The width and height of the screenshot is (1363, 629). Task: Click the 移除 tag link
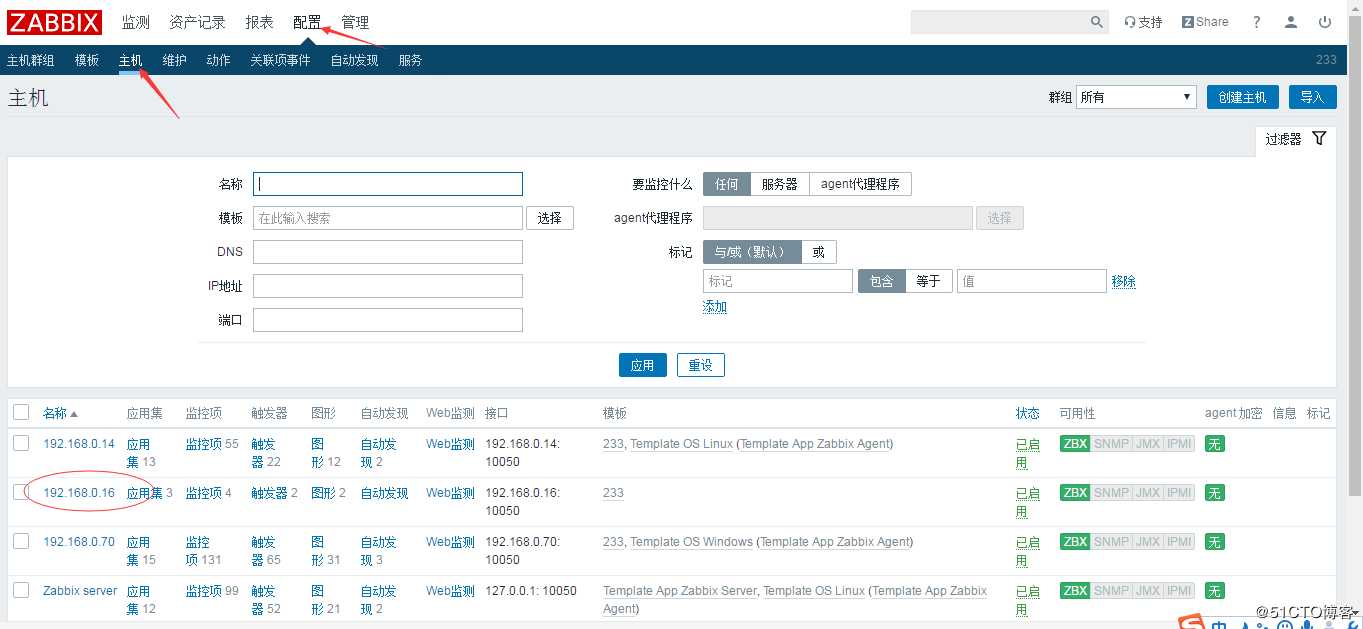pos(1124,281)
